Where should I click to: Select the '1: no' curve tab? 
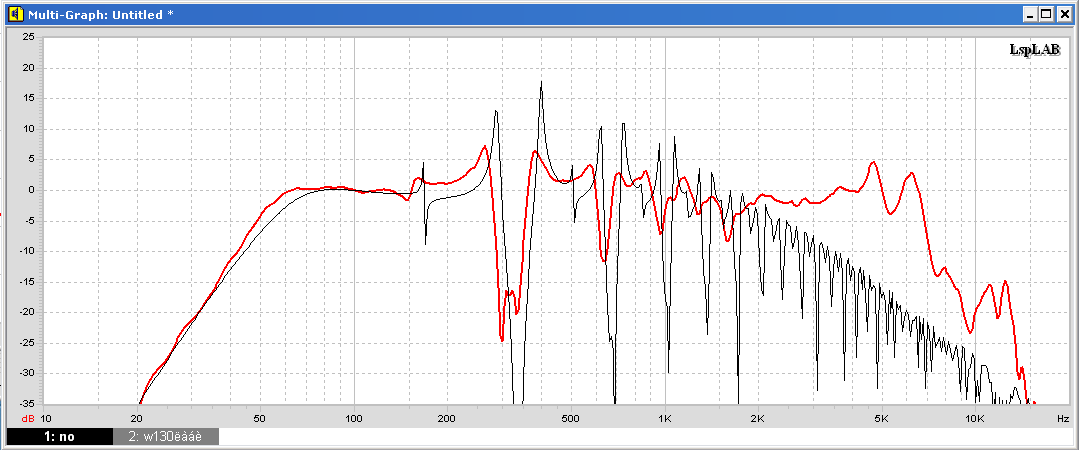click(59, 436)
